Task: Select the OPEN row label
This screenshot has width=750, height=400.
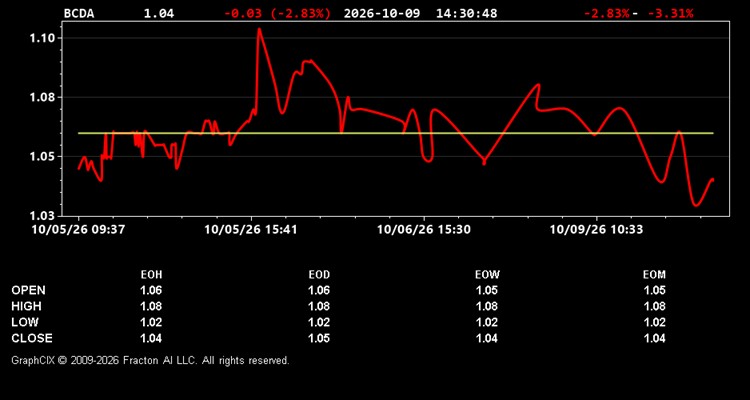Action: [28, 290]
